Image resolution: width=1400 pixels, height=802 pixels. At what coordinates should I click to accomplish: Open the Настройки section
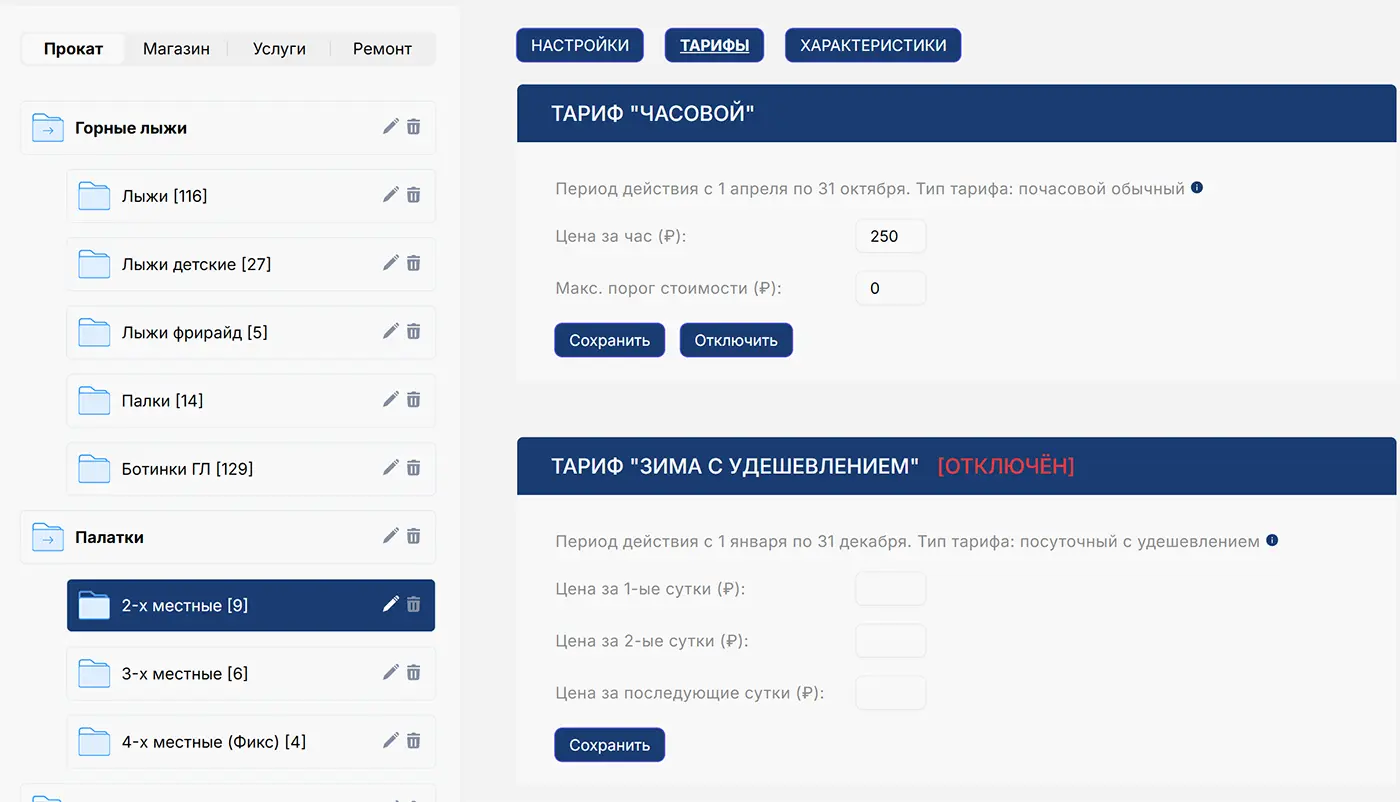click(580, 45)
